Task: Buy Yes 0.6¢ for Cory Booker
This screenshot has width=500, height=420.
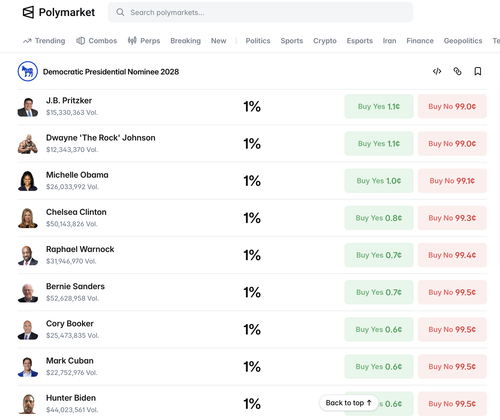Action: (379, 329)
